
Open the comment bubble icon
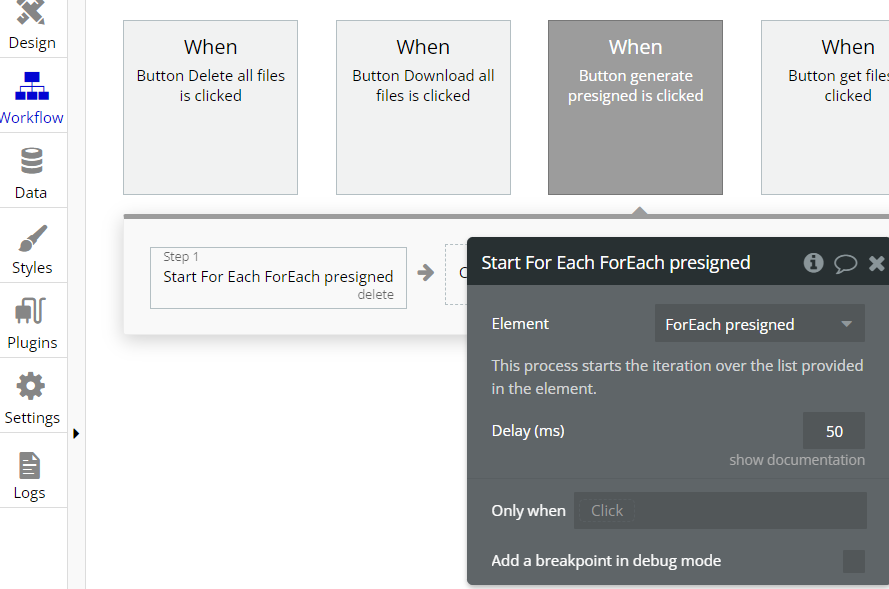click(x=845, y=263)
